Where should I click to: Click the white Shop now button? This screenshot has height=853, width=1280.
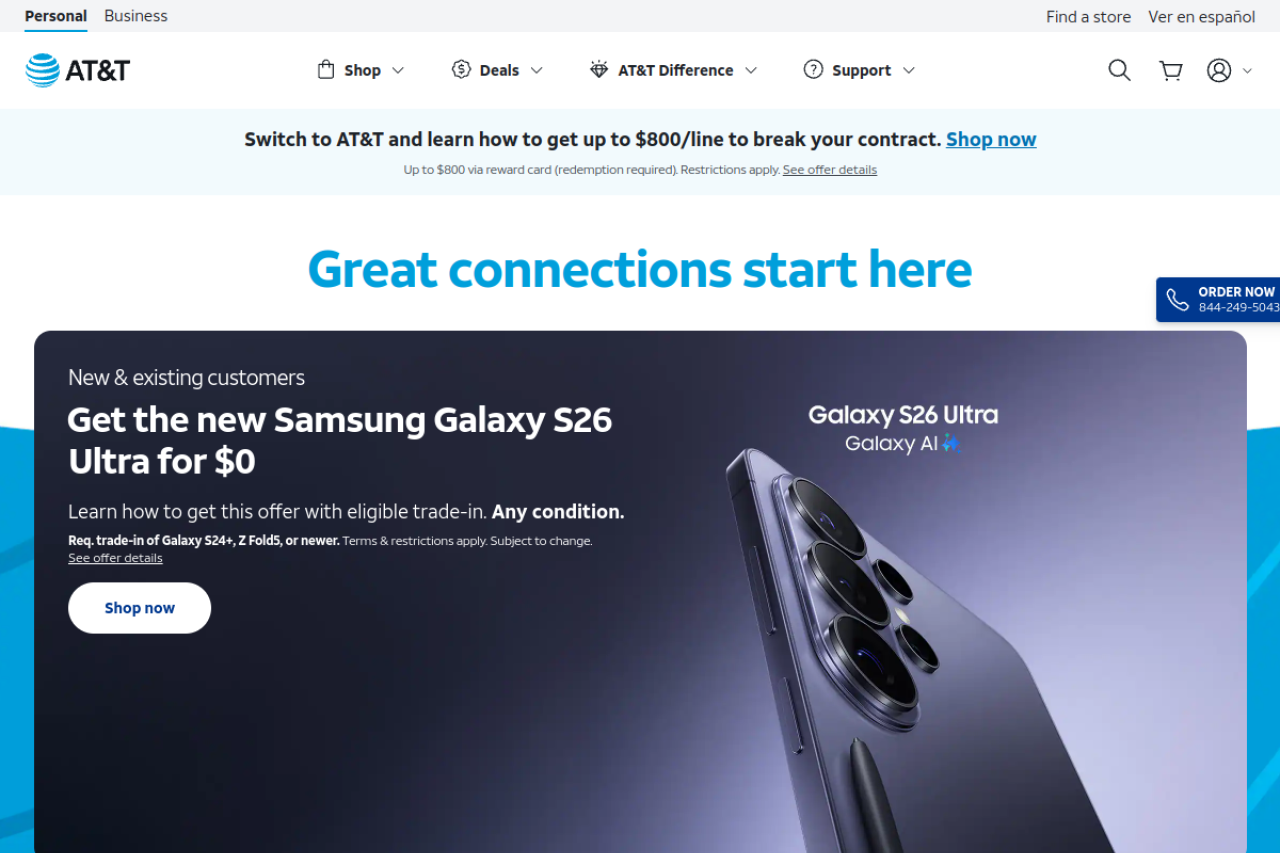[139, 608]
